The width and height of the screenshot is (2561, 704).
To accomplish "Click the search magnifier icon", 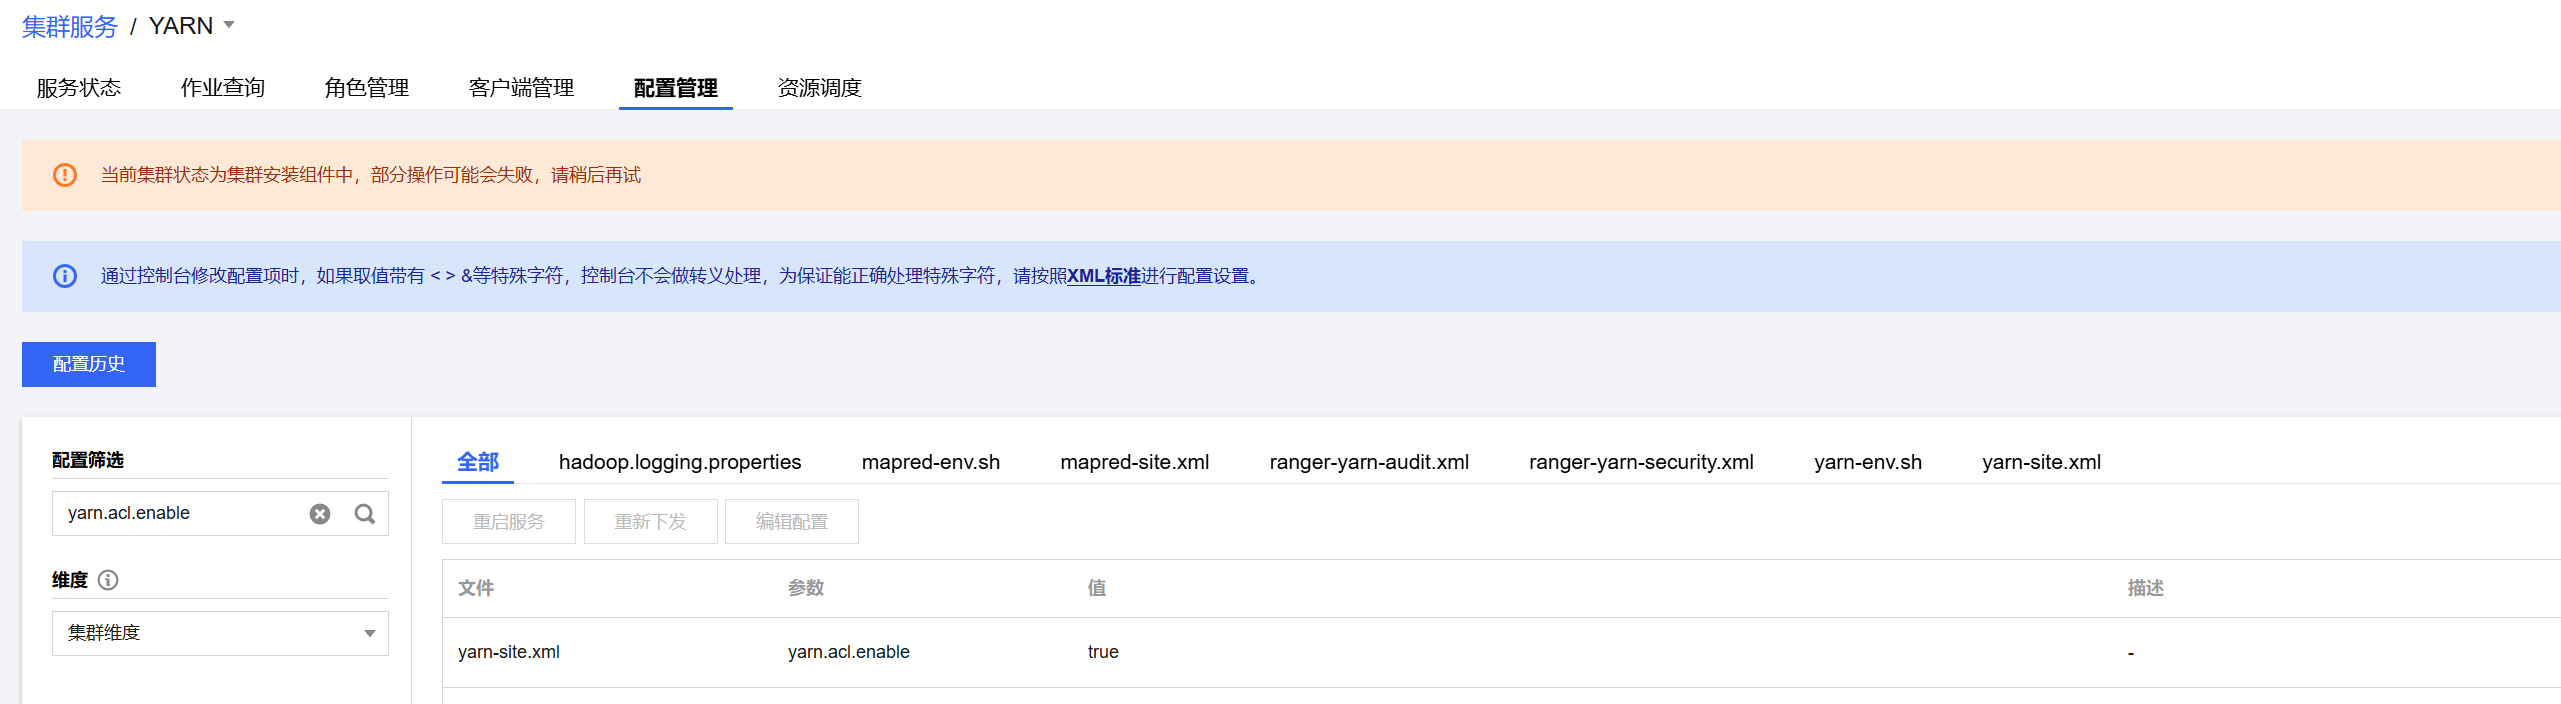I will (365, 514).
